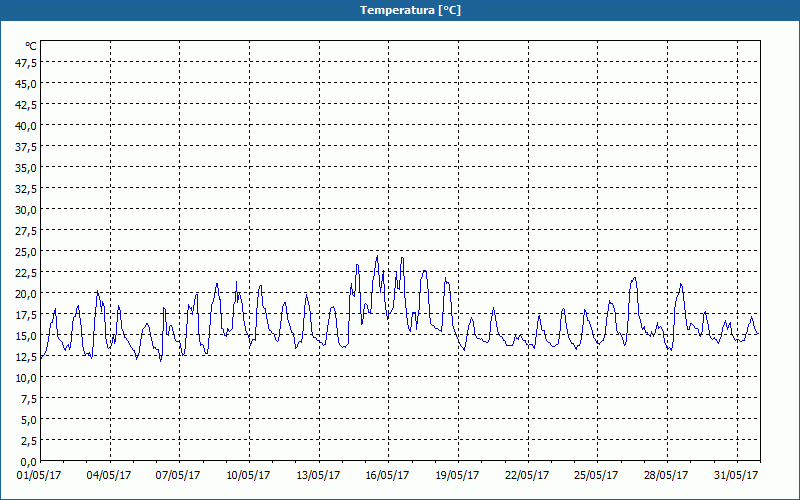Select the 5,0 y-axis label
The image size is (800, 500).
pos(29,420)
